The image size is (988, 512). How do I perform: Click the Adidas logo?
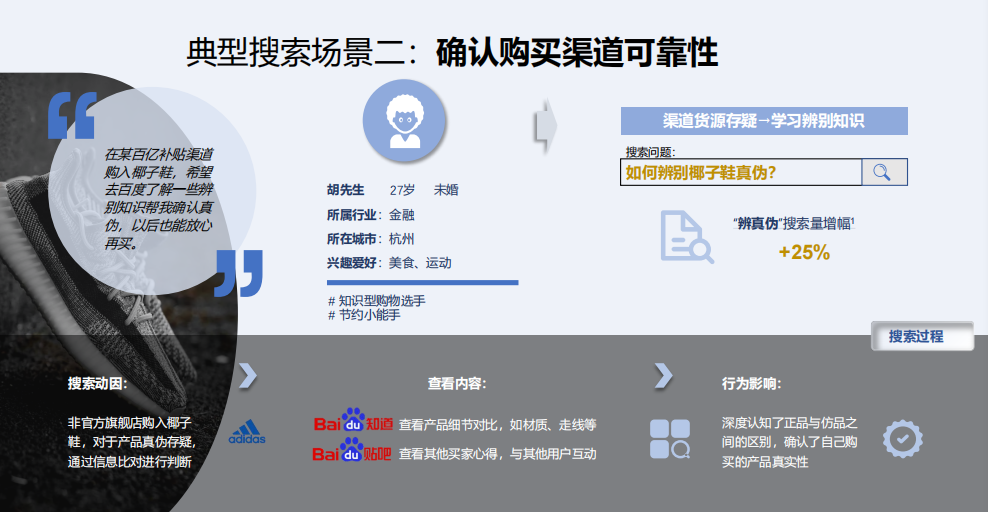pyautogui.click(x=247, y=432)
